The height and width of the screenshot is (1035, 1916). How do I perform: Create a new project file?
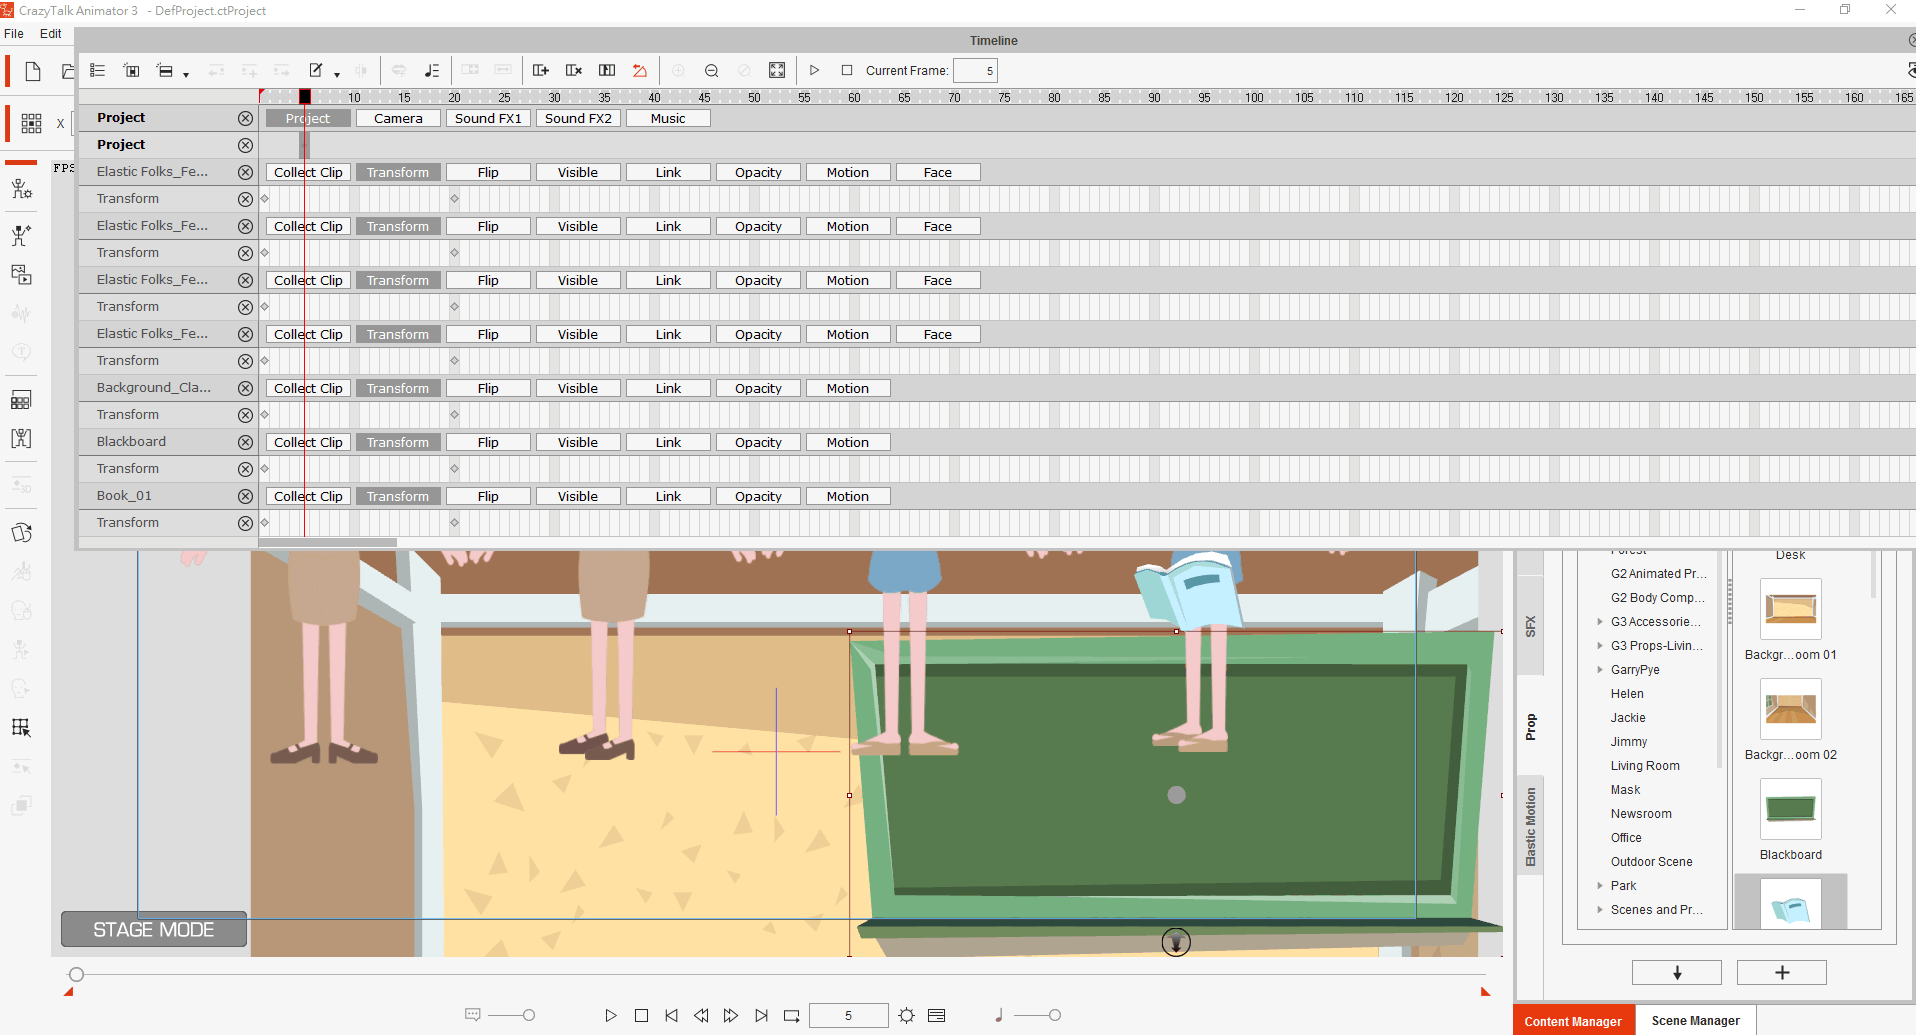click(33, 71)
